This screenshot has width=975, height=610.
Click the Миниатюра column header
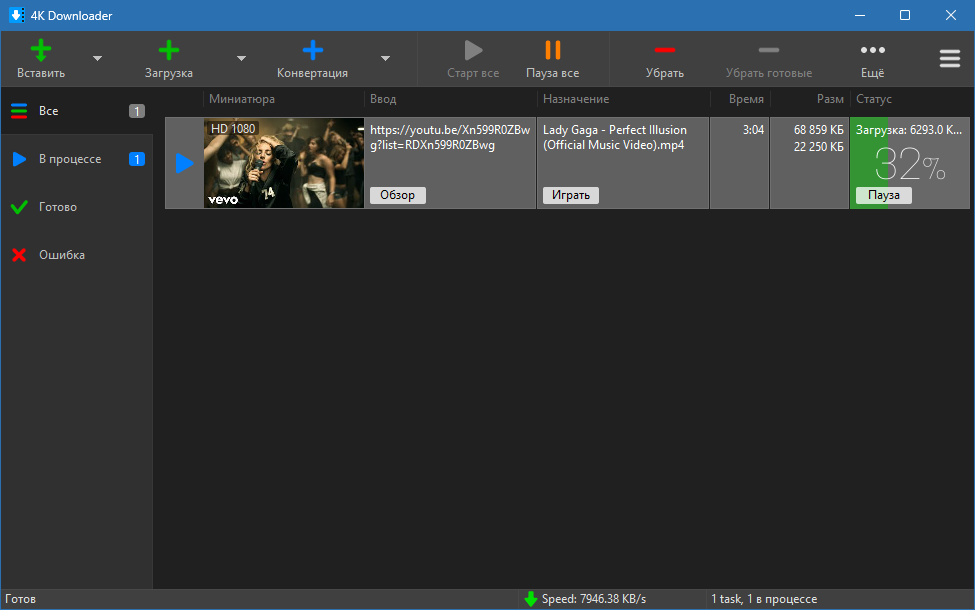coord(242,99)
